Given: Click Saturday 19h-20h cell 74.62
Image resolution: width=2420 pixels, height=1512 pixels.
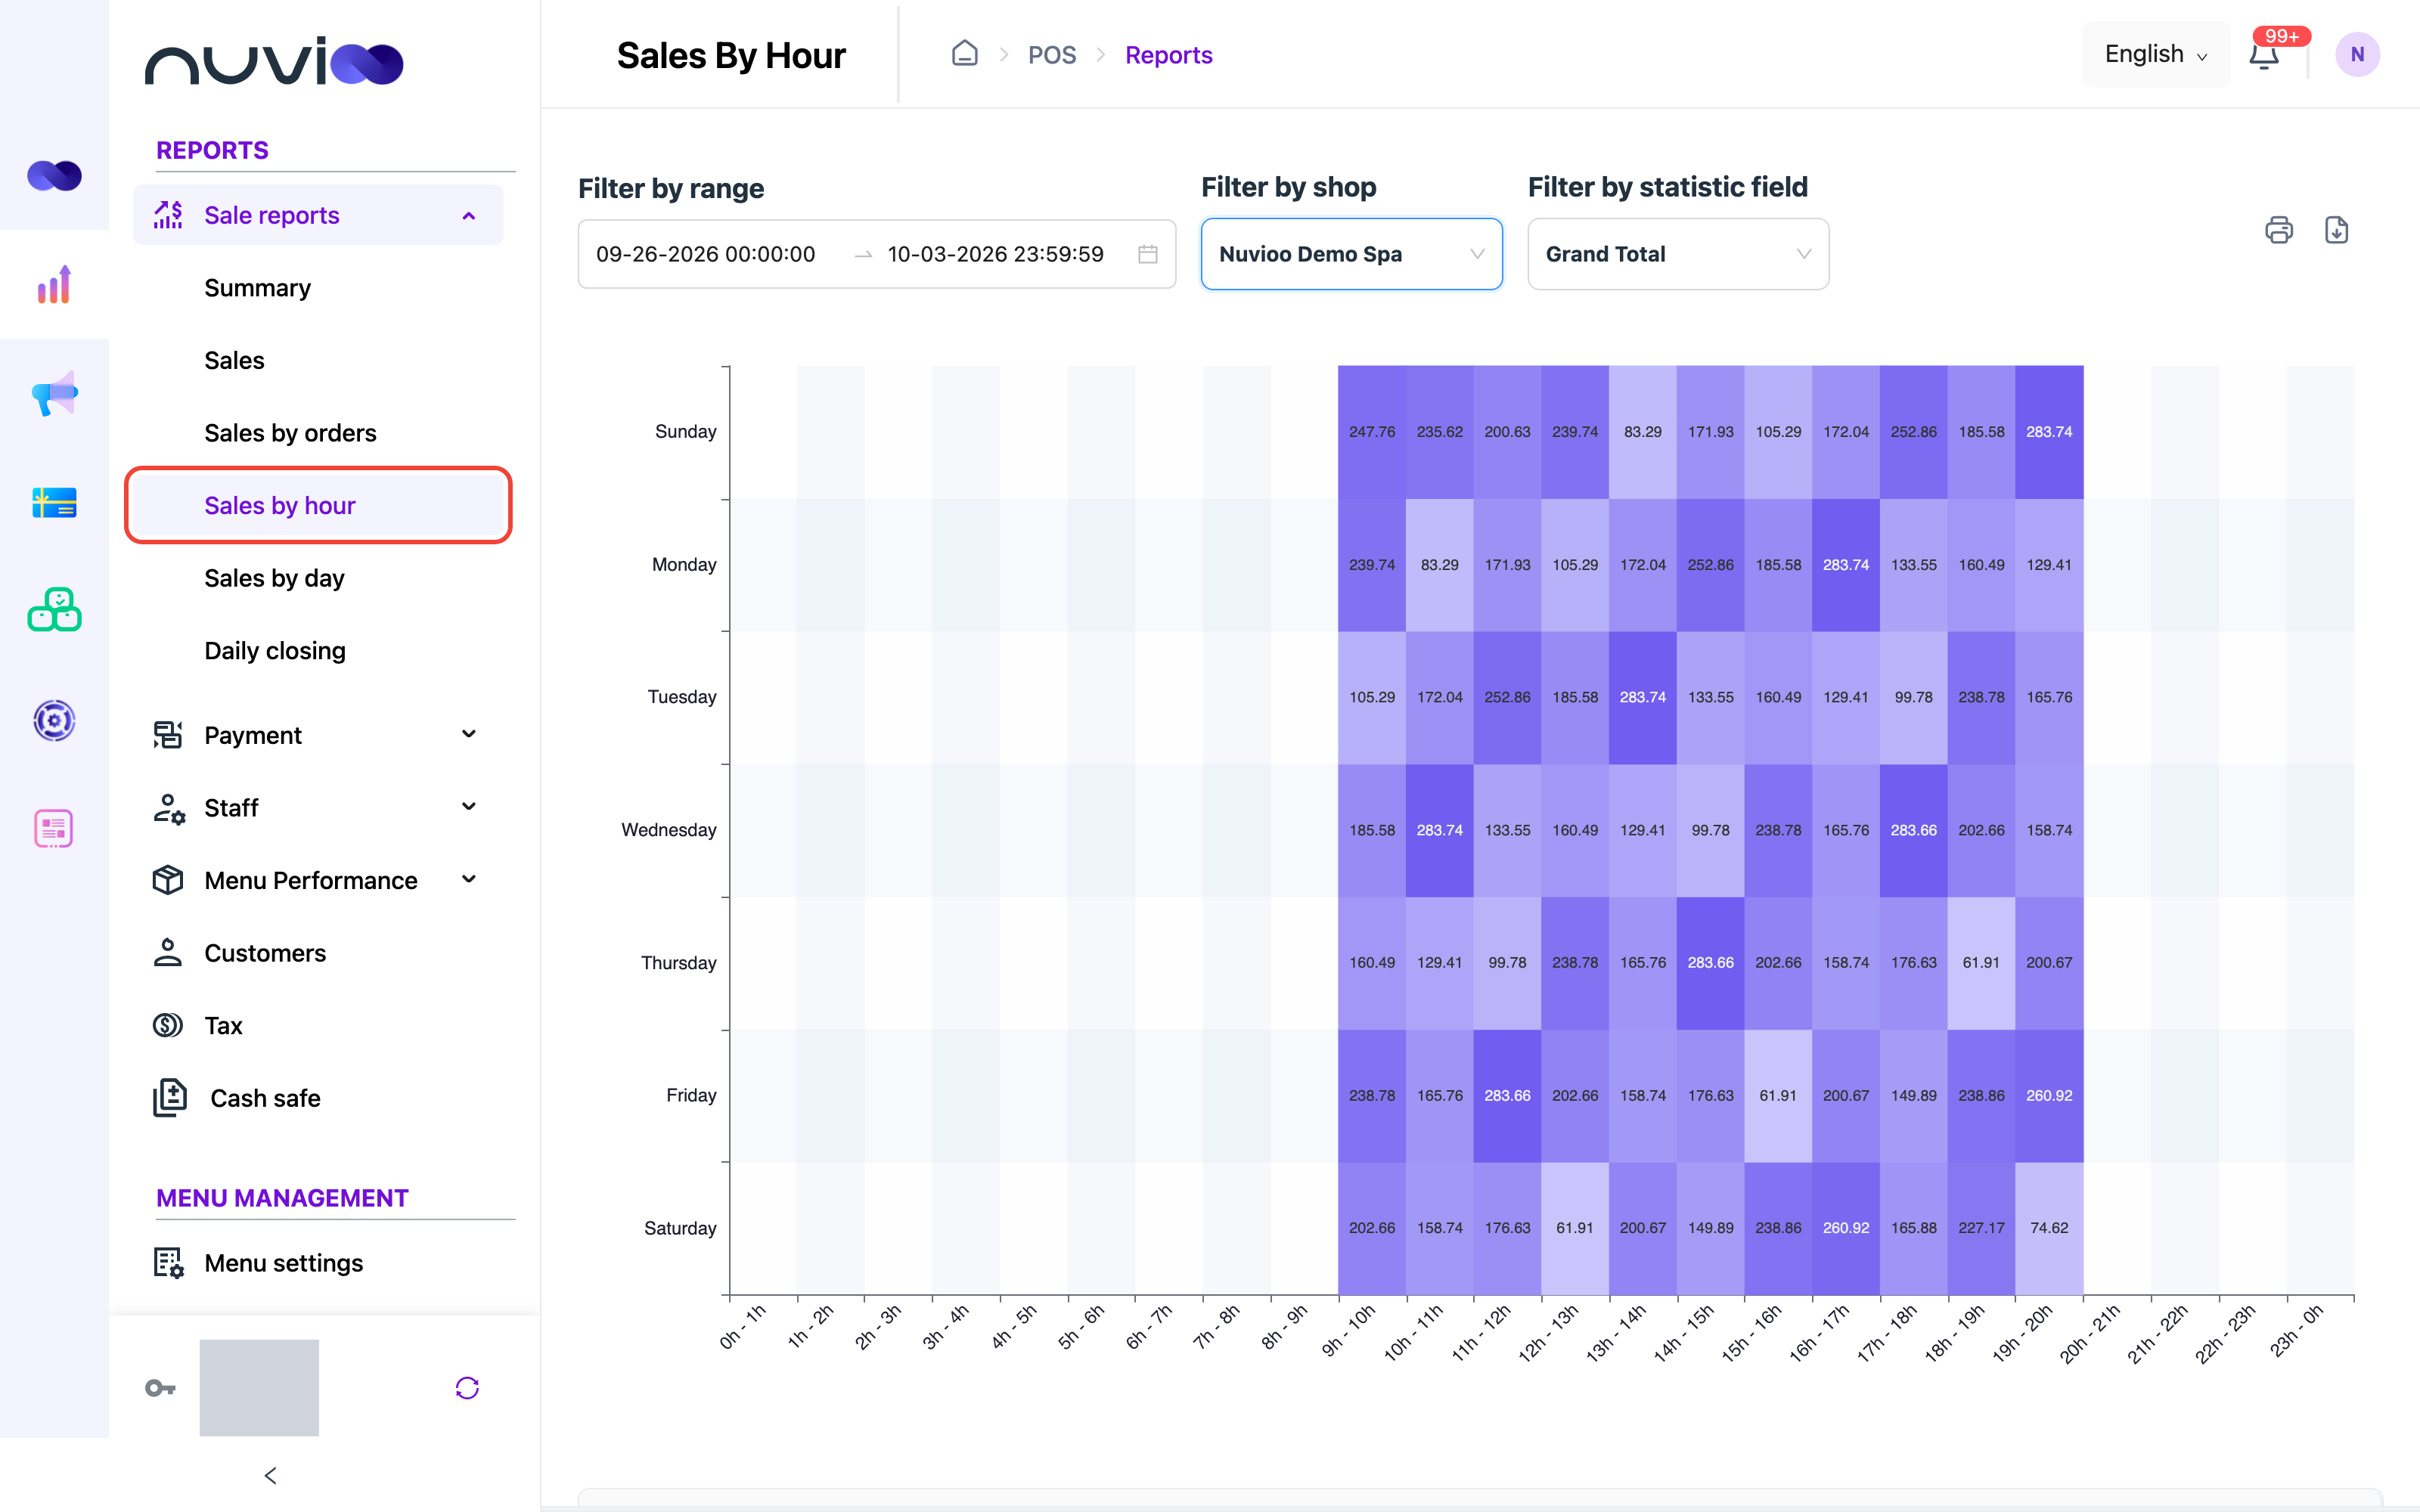Looking at the screenshot, I should 2049,1228.
